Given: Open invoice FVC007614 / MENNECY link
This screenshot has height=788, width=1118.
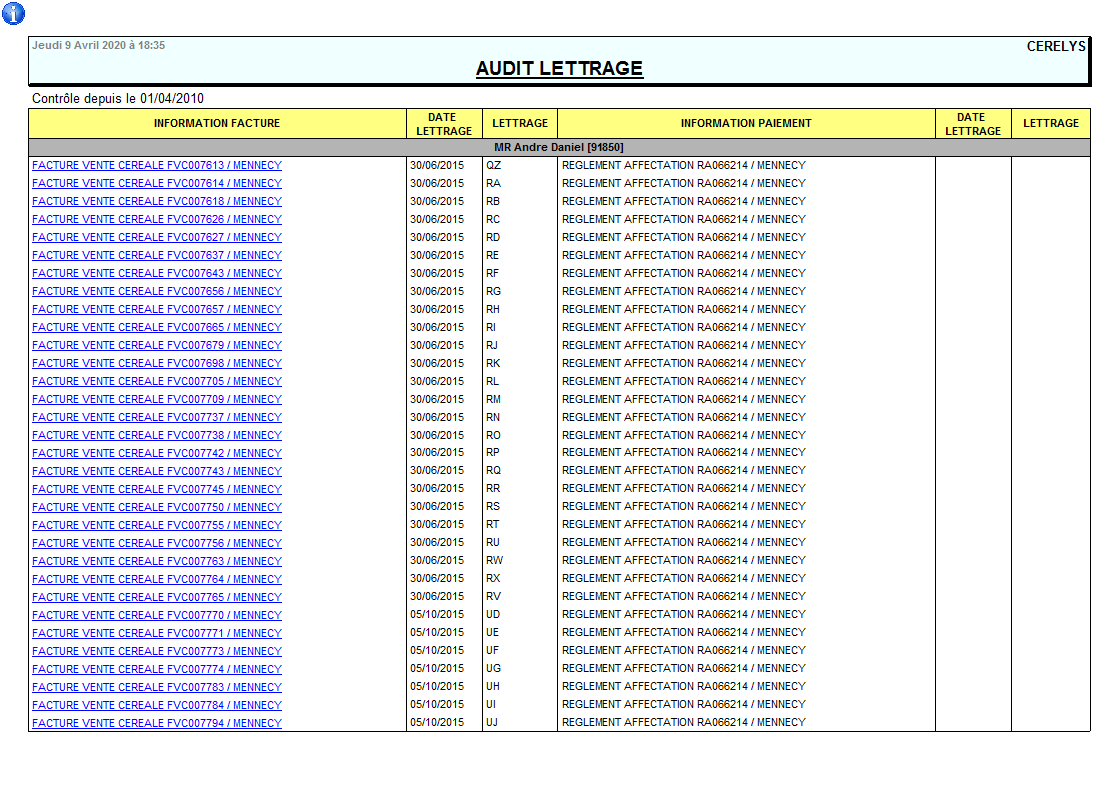Looking at the screenshot, I should 157,184.
